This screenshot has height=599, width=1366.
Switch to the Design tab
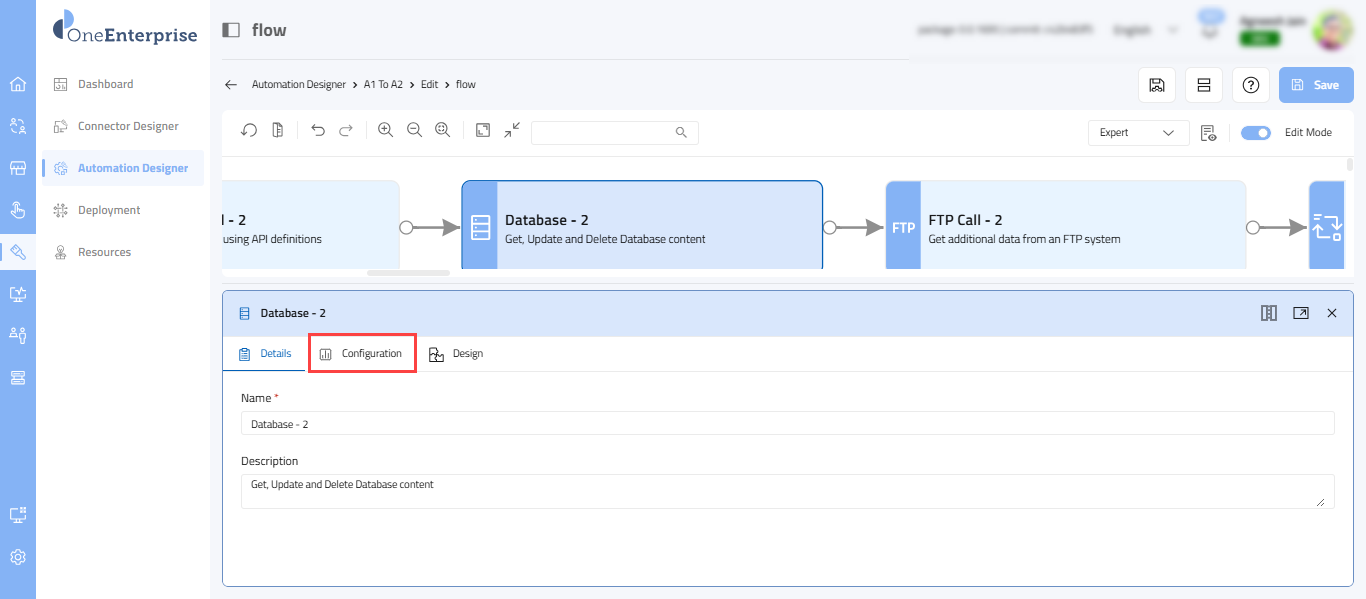coord(456,354)
